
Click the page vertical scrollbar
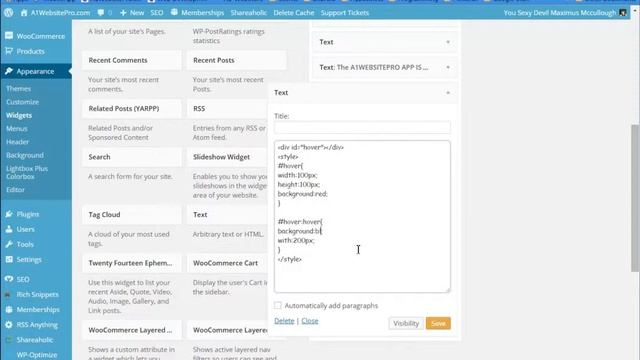(x=635, y=198)
